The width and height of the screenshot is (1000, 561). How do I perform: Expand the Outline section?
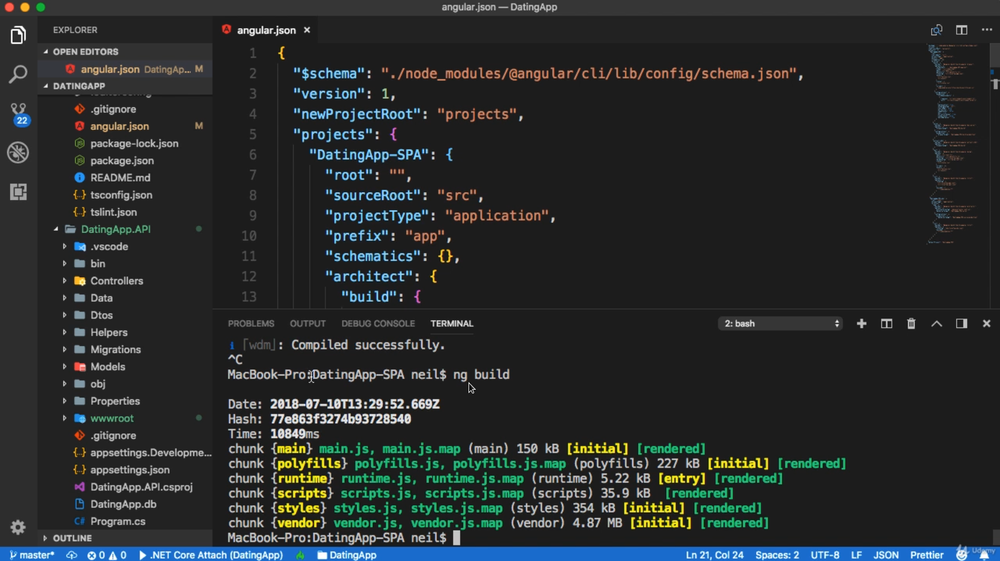125,538
